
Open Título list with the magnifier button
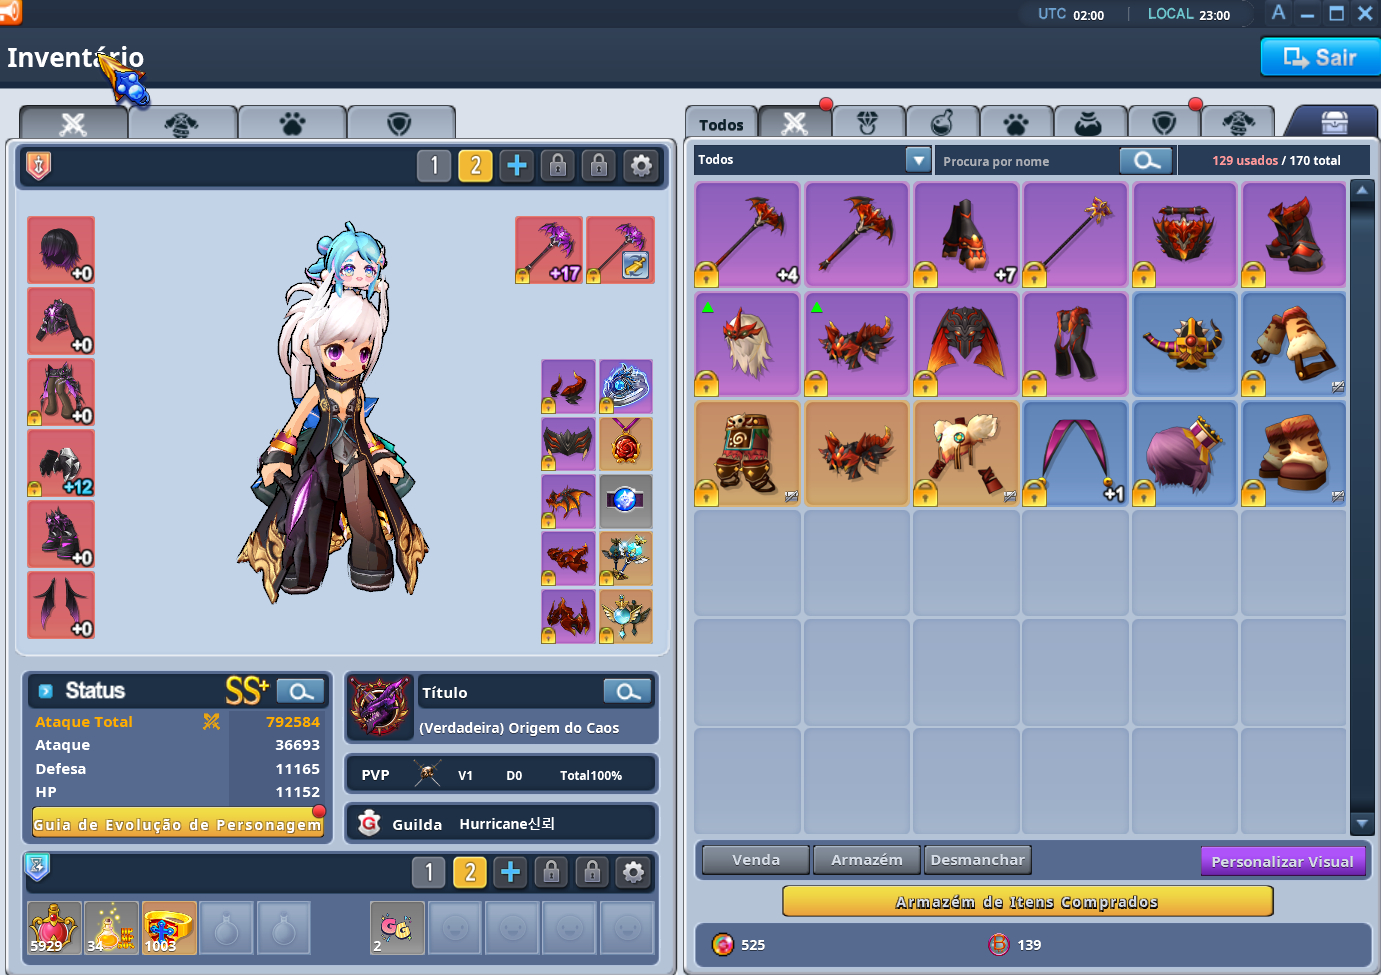pyautogui.click(x=628, y=692)
